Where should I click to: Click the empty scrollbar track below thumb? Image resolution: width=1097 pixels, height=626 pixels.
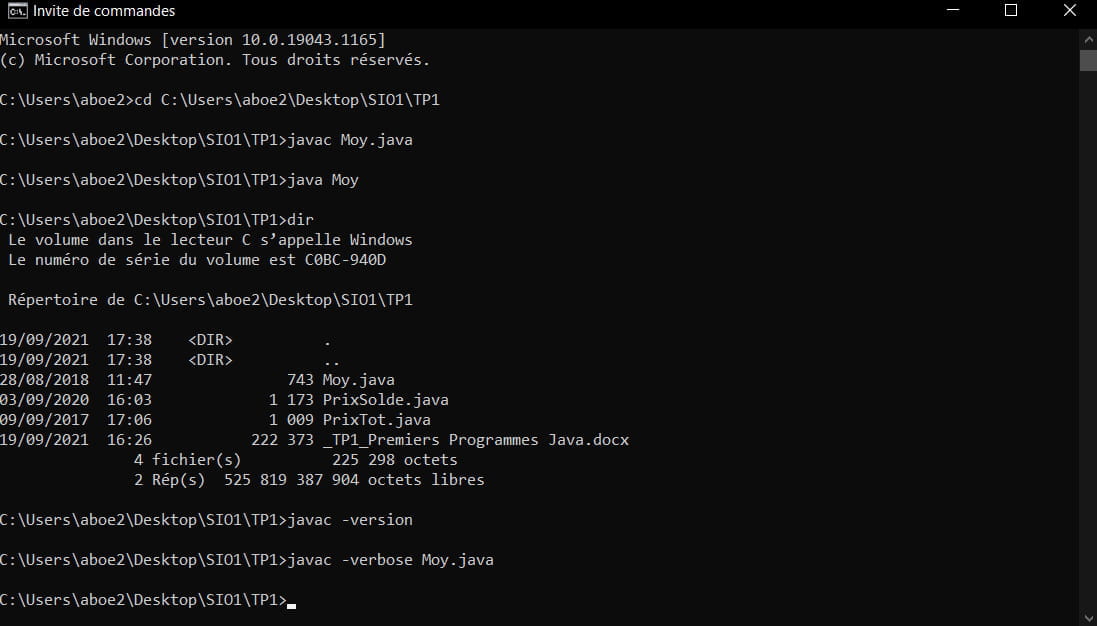1088,340
